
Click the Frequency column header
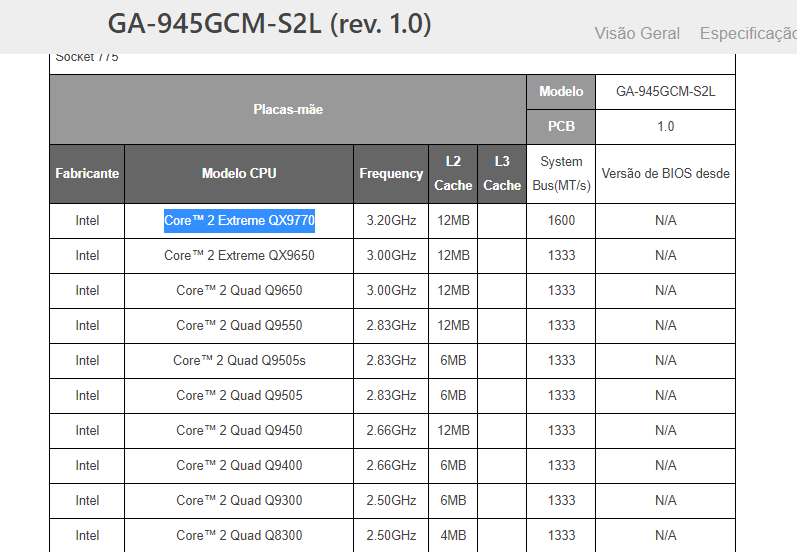tap(391, 174)
